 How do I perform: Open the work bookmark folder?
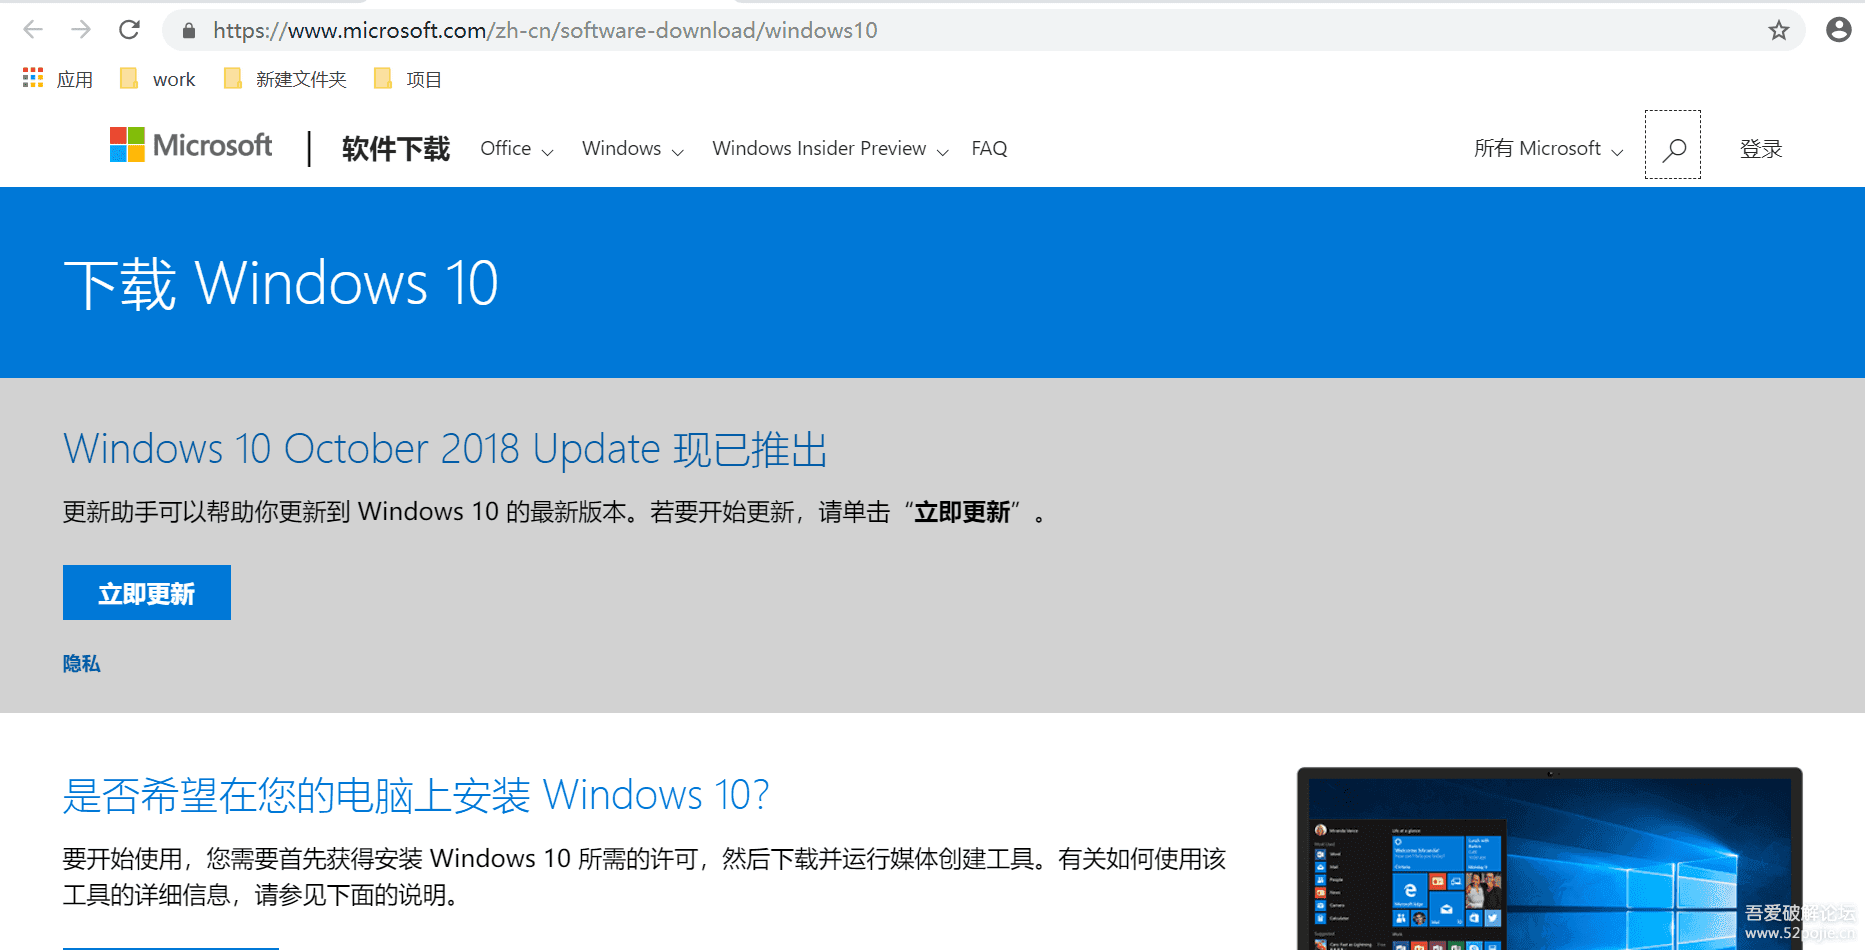pos(157,79)
